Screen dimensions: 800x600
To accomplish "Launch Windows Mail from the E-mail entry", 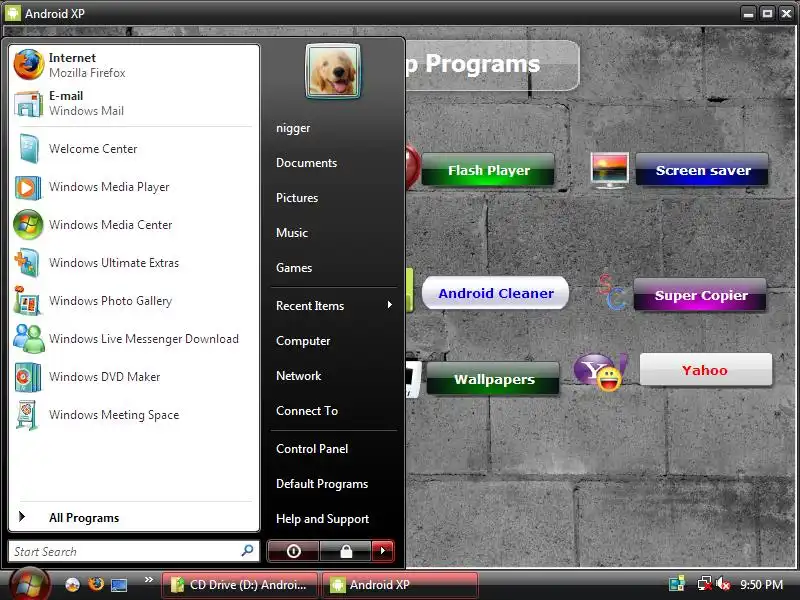I will 134,103.
